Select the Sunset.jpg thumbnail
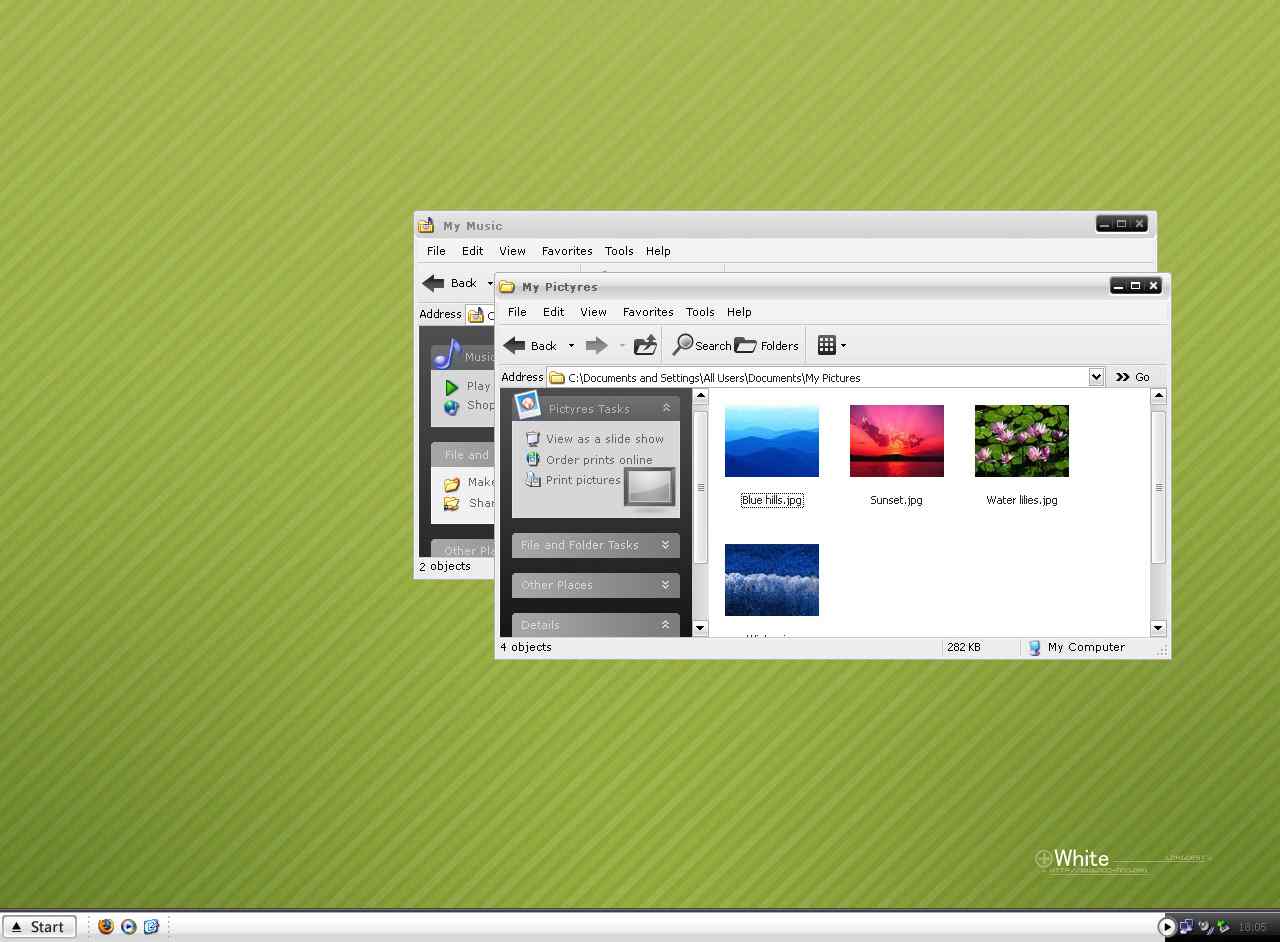The image size is (1280, 942). (897, 441)
